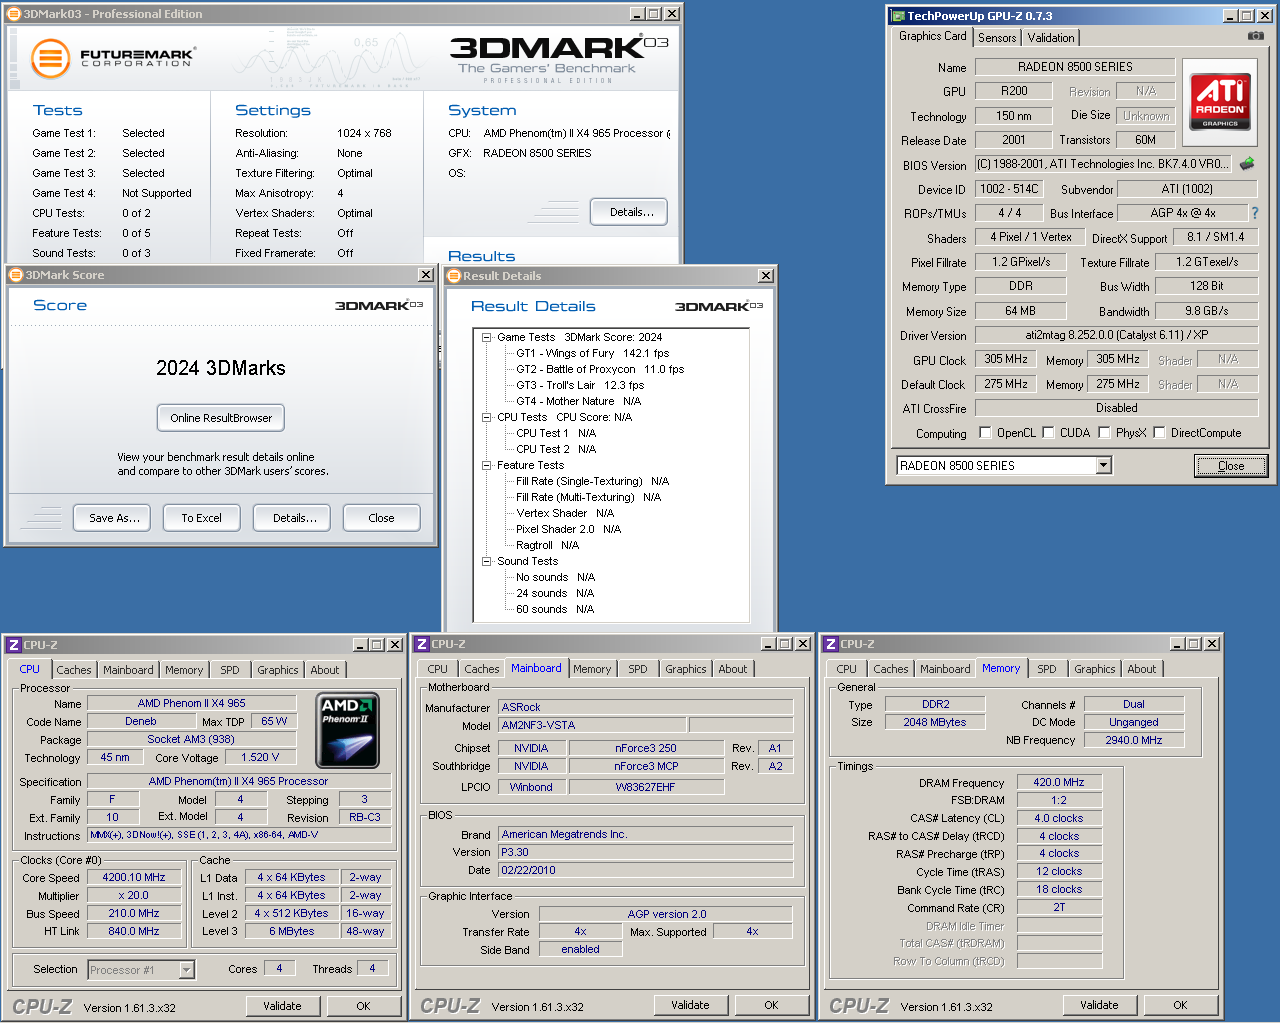The height and width of the screenshot is (1024, 1280).
Task: Click OK in CPU-Z Memory window
Action: (1180, 1005)
